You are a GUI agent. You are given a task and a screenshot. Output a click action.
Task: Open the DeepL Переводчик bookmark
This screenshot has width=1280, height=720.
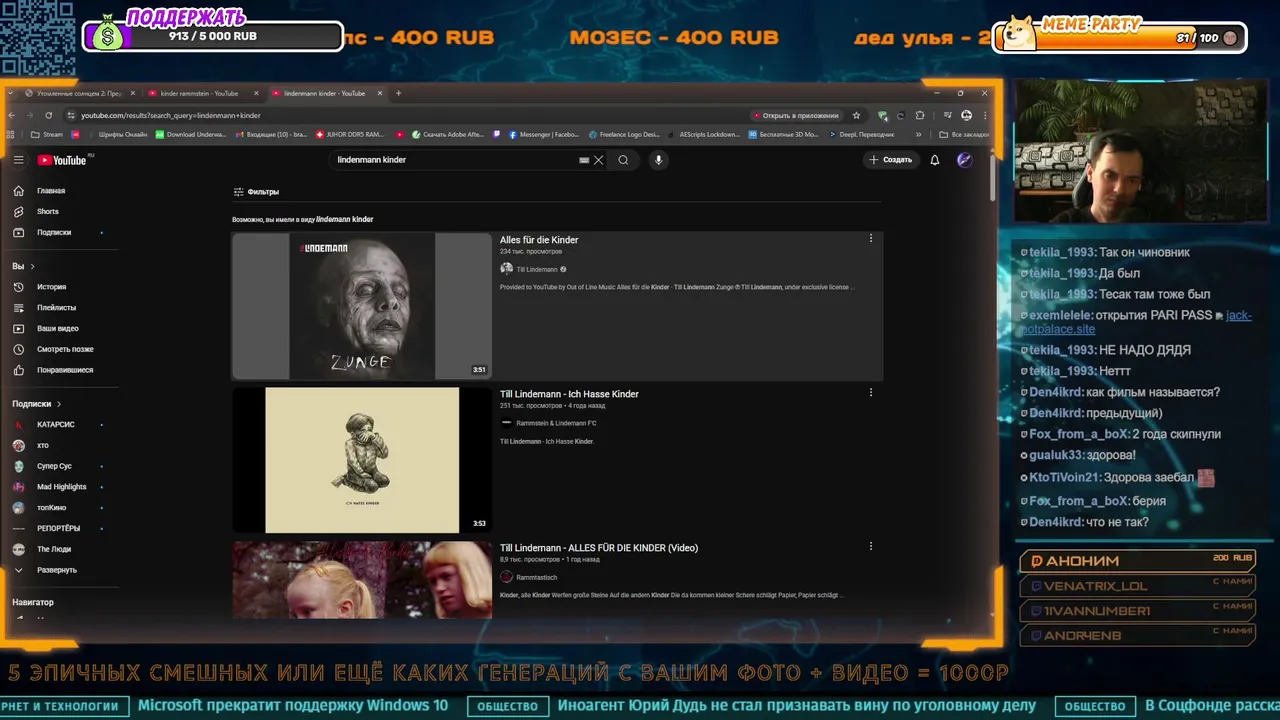tap(861, 134)
